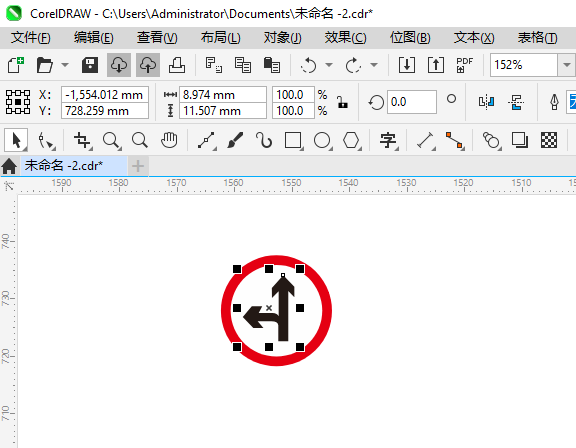
Task: Click the Copy icon
Action: (x=243, y=65)
